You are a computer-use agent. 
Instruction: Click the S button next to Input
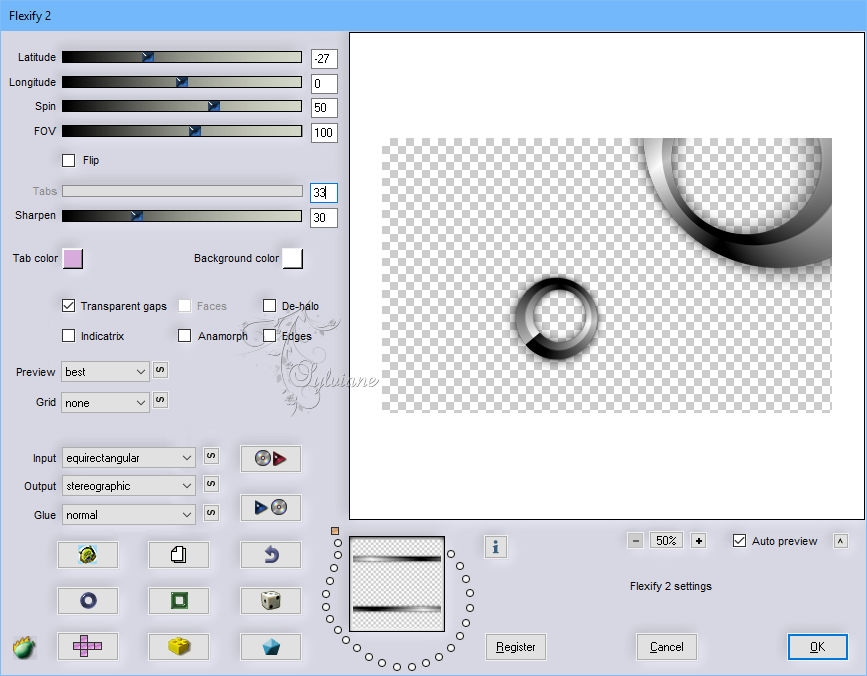(211, 455)
